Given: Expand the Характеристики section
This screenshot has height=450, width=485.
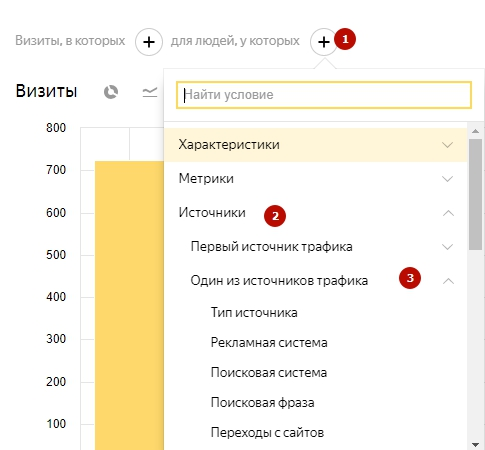Looking at the screenshot, I should pos(315,145).
